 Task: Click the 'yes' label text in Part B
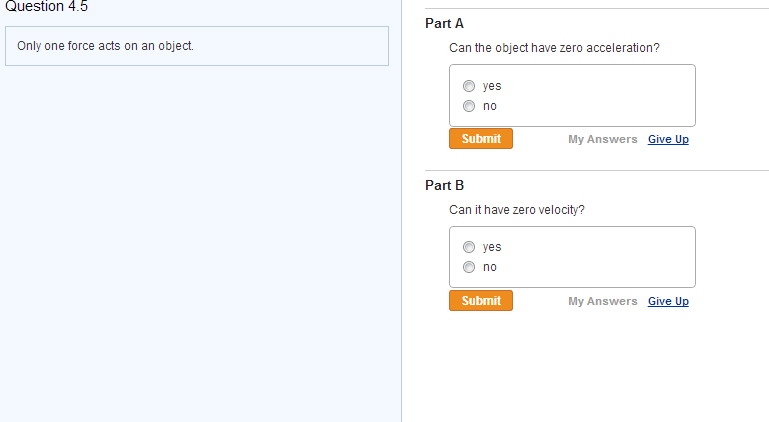tap(492, 247)
